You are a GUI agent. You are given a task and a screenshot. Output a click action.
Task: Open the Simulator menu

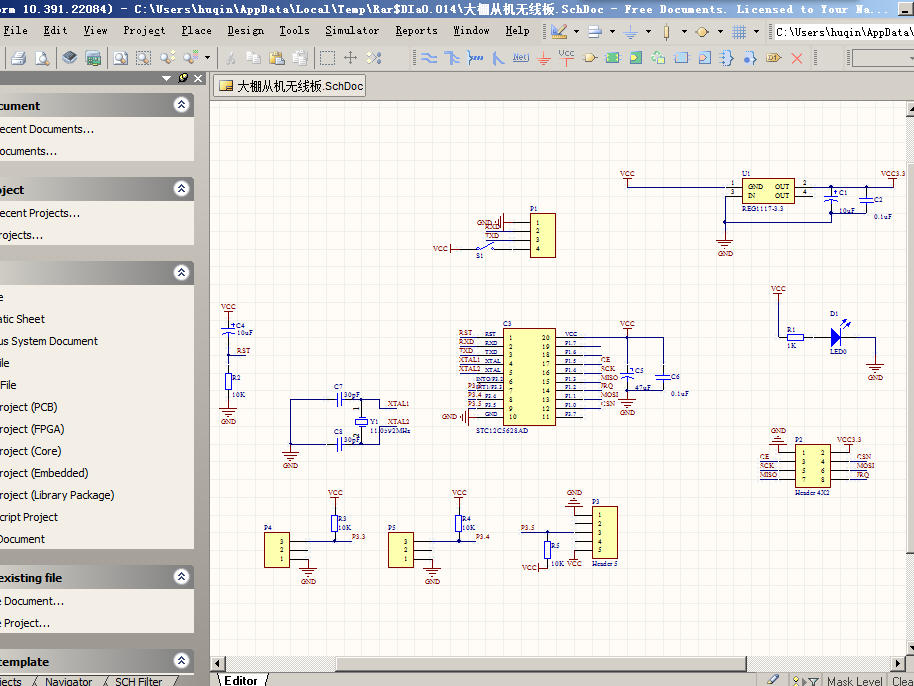(352, 30)
